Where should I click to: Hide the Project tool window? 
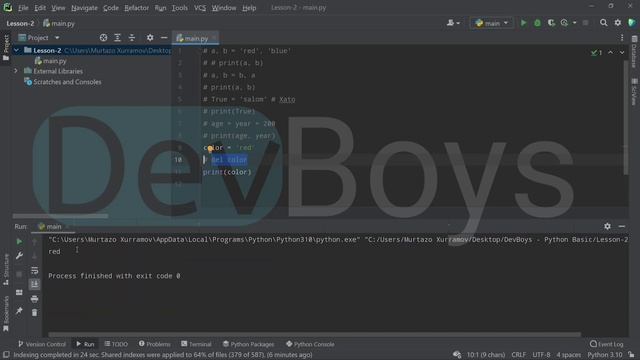(164, 38)
